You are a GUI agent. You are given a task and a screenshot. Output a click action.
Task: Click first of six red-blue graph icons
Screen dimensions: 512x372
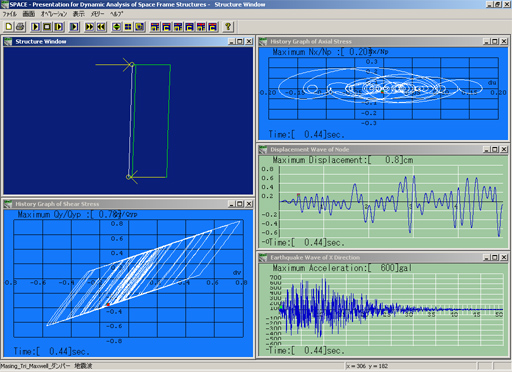click(155, 27)
